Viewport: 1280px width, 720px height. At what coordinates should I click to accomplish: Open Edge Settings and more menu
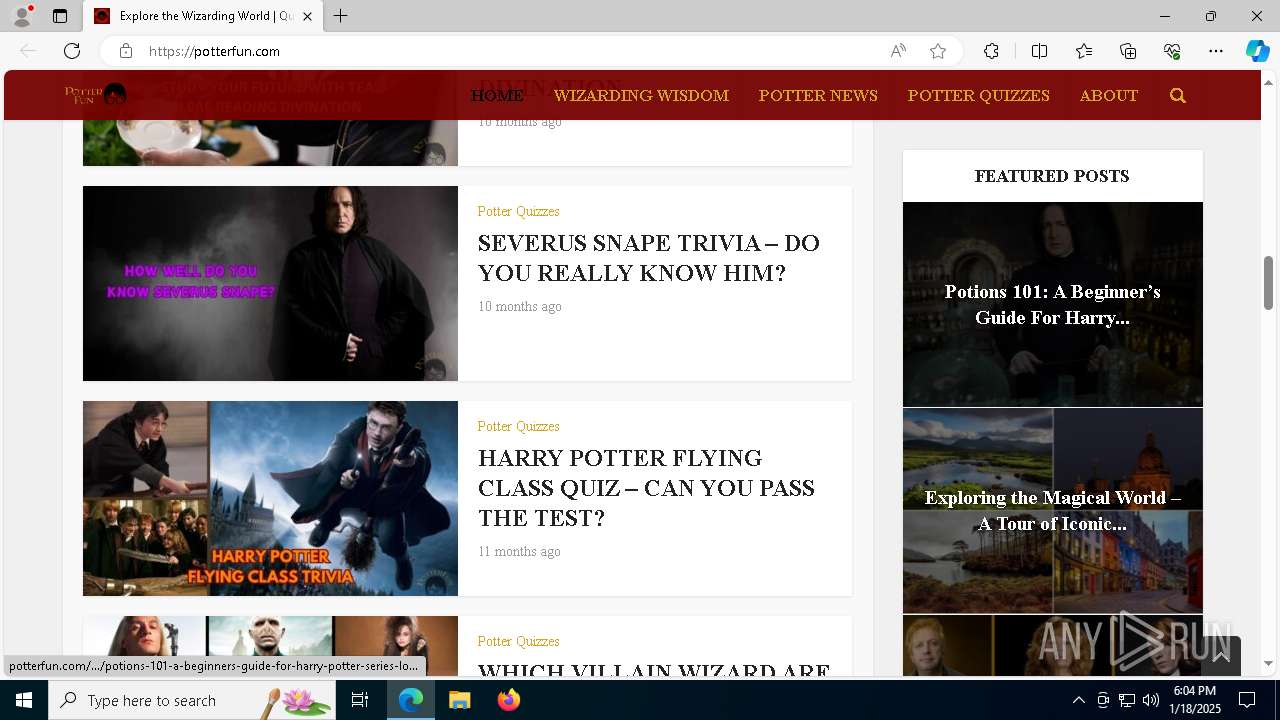[1216, 51]
